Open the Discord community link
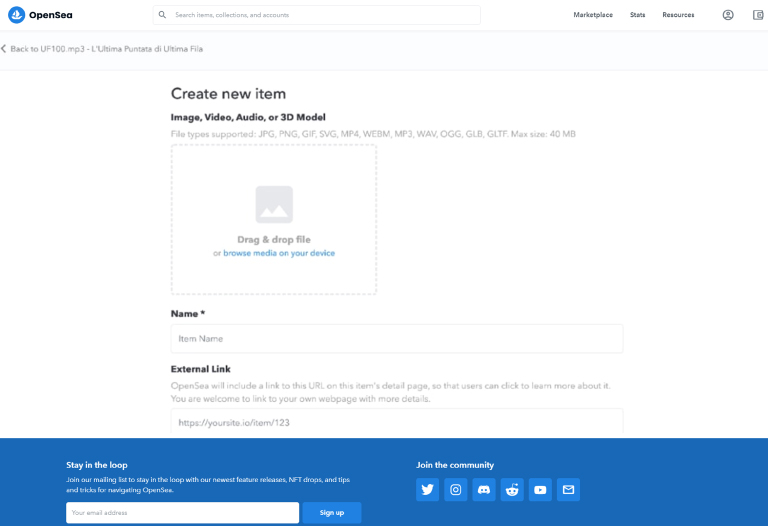Viewport: 768px width, 526px height. coord(484,490)
